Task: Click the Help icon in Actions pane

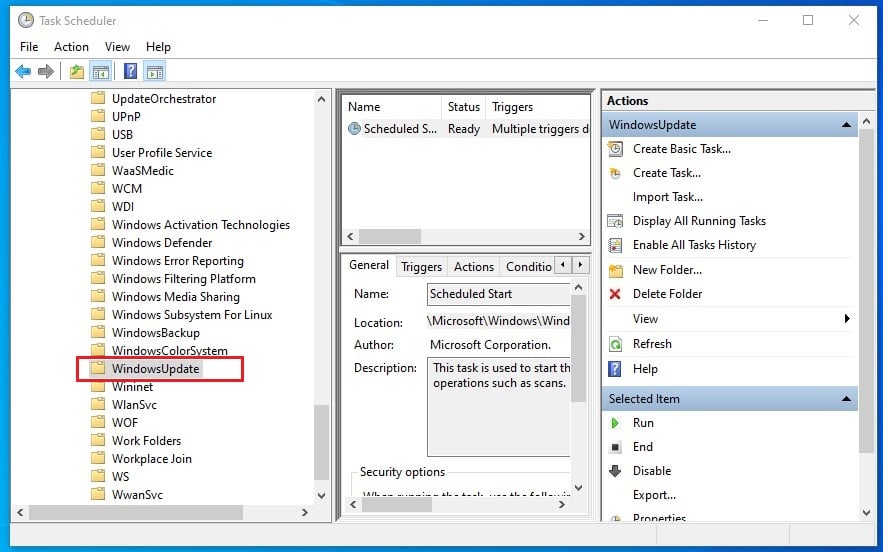Action: click(615, 369)
